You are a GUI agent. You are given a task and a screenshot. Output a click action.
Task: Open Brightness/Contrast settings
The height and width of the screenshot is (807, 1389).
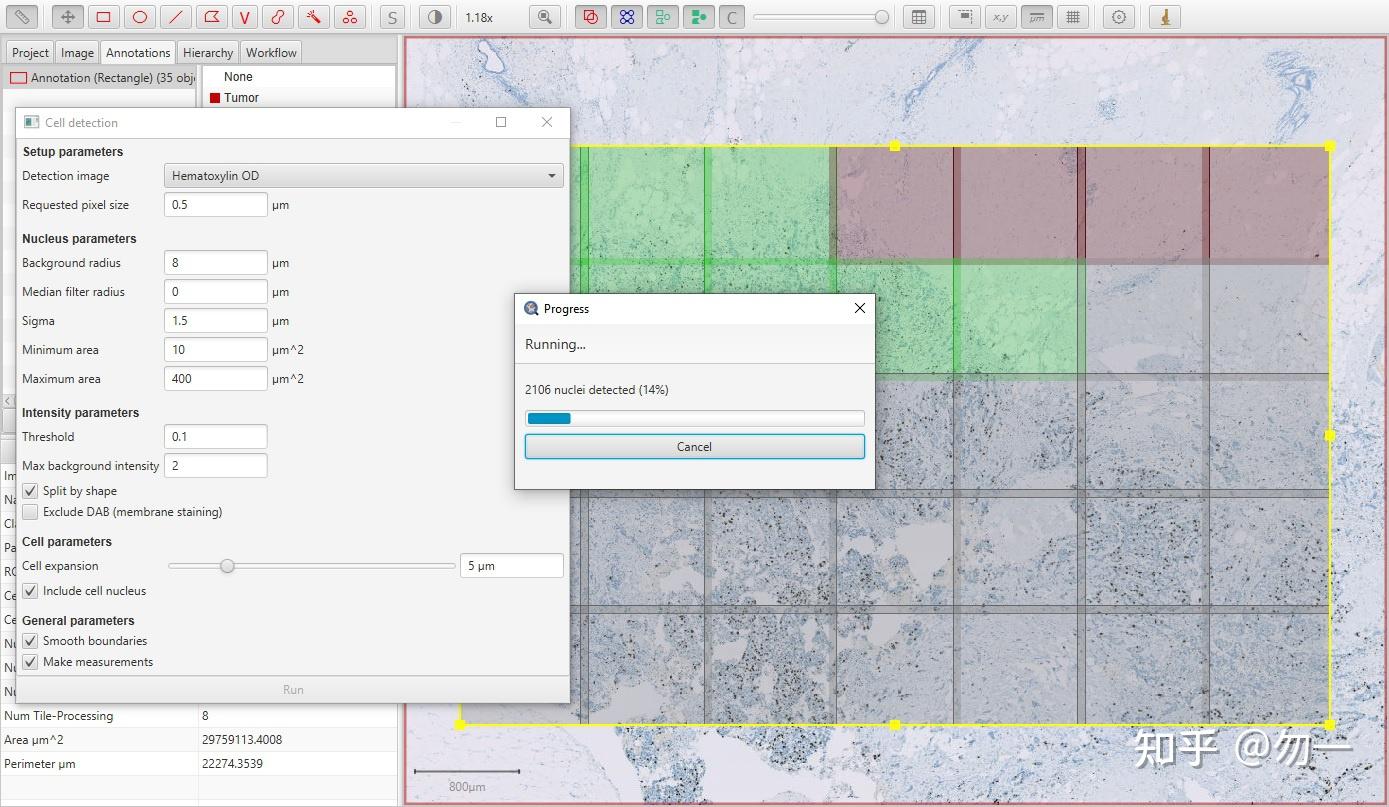[433, 17]
